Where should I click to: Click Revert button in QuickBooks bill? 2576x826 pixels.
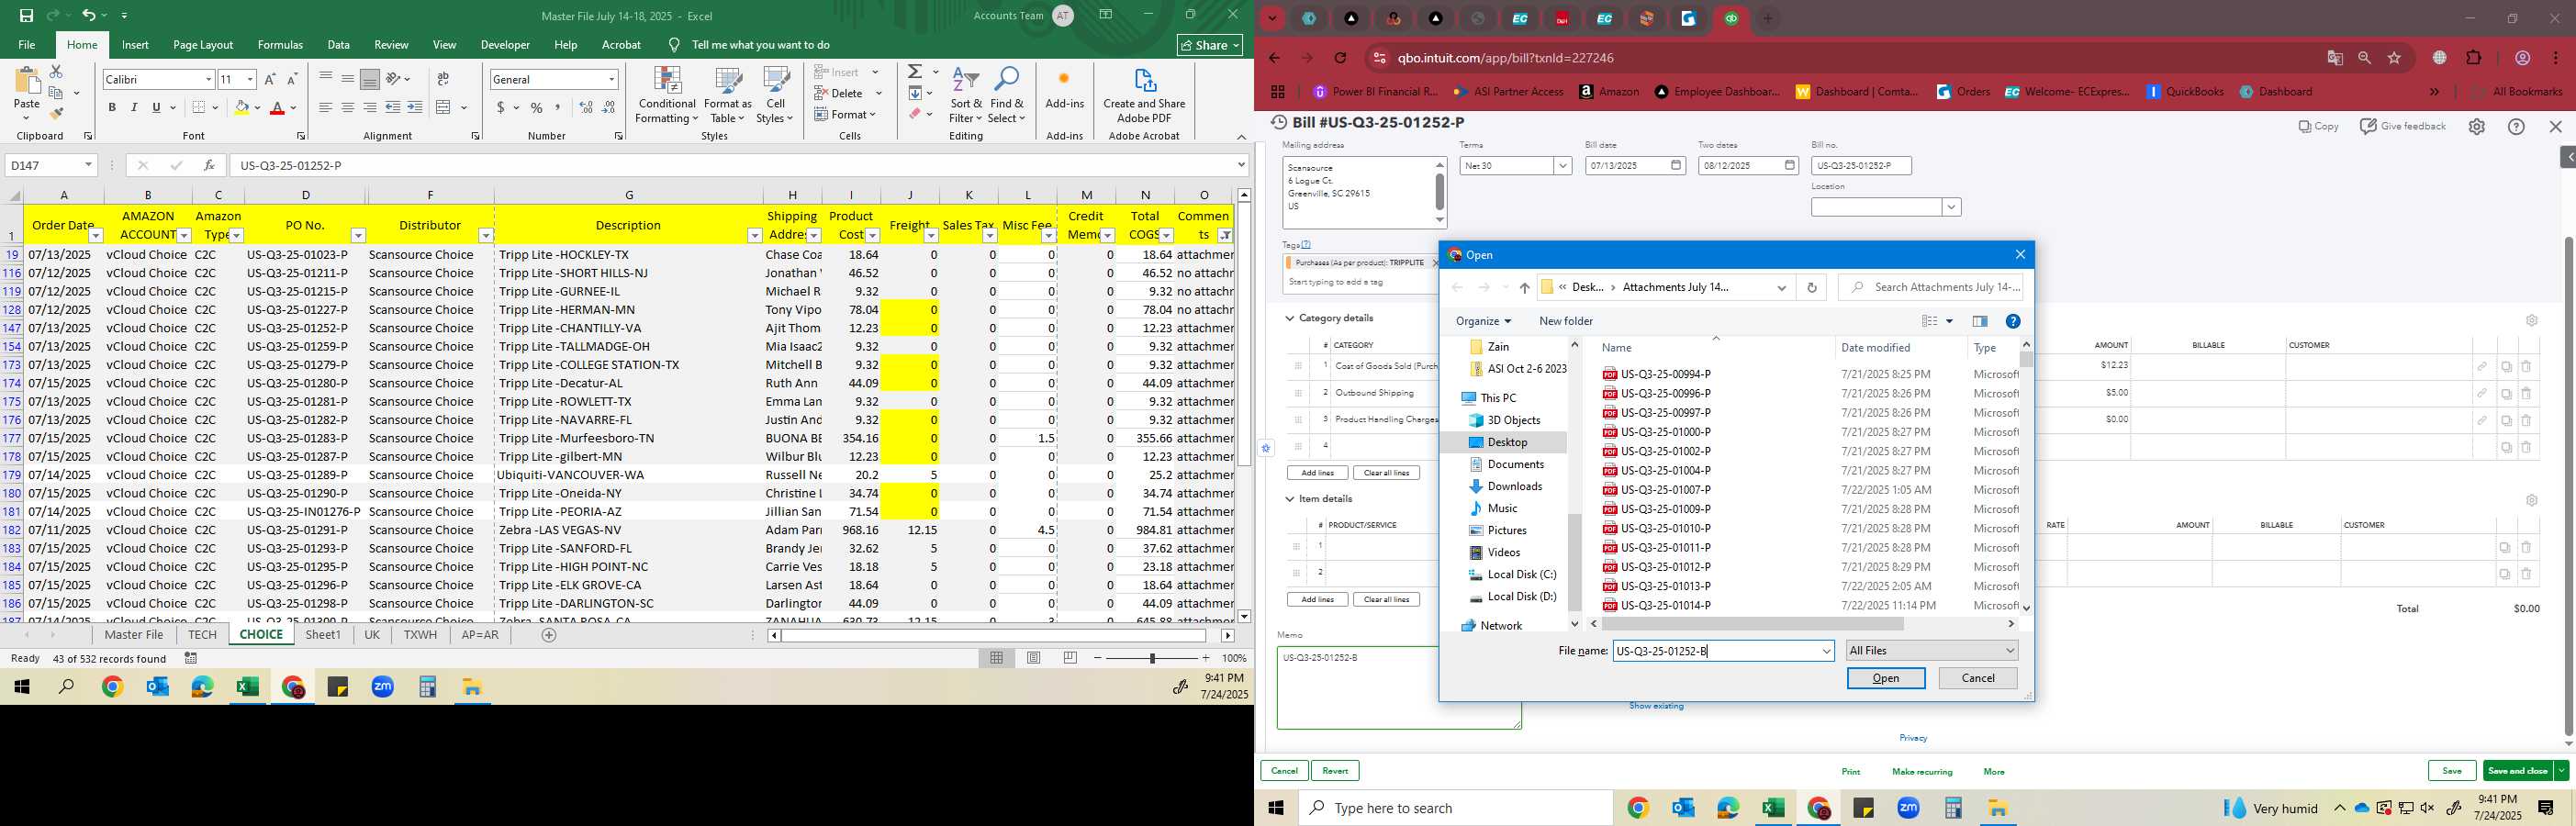point(1335,771)
